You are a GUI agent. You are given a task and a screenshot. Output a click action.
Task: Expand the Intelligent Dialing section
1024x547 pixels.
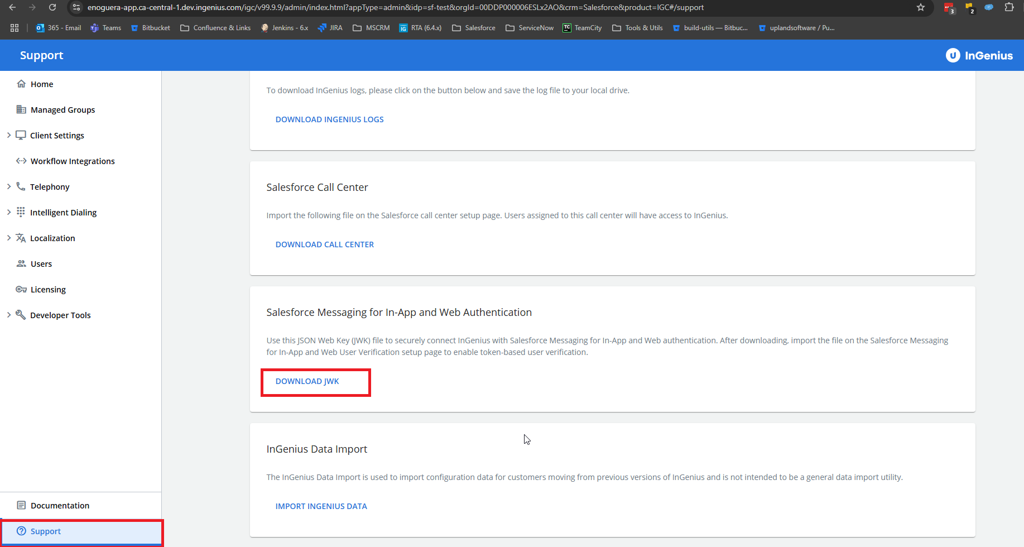tap(9, 212)
